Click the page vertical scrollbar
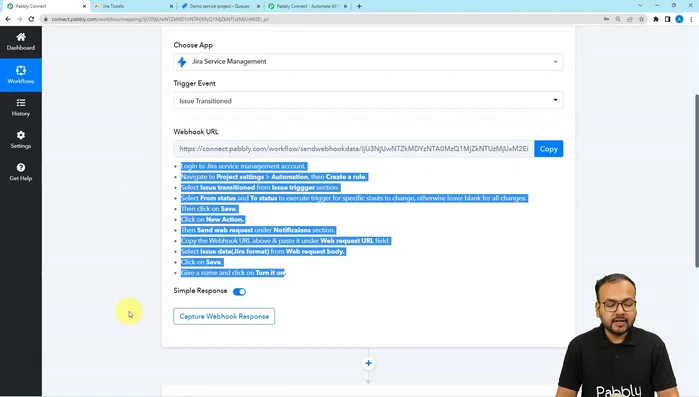699x397 pixels. click(x=696, y=181)
